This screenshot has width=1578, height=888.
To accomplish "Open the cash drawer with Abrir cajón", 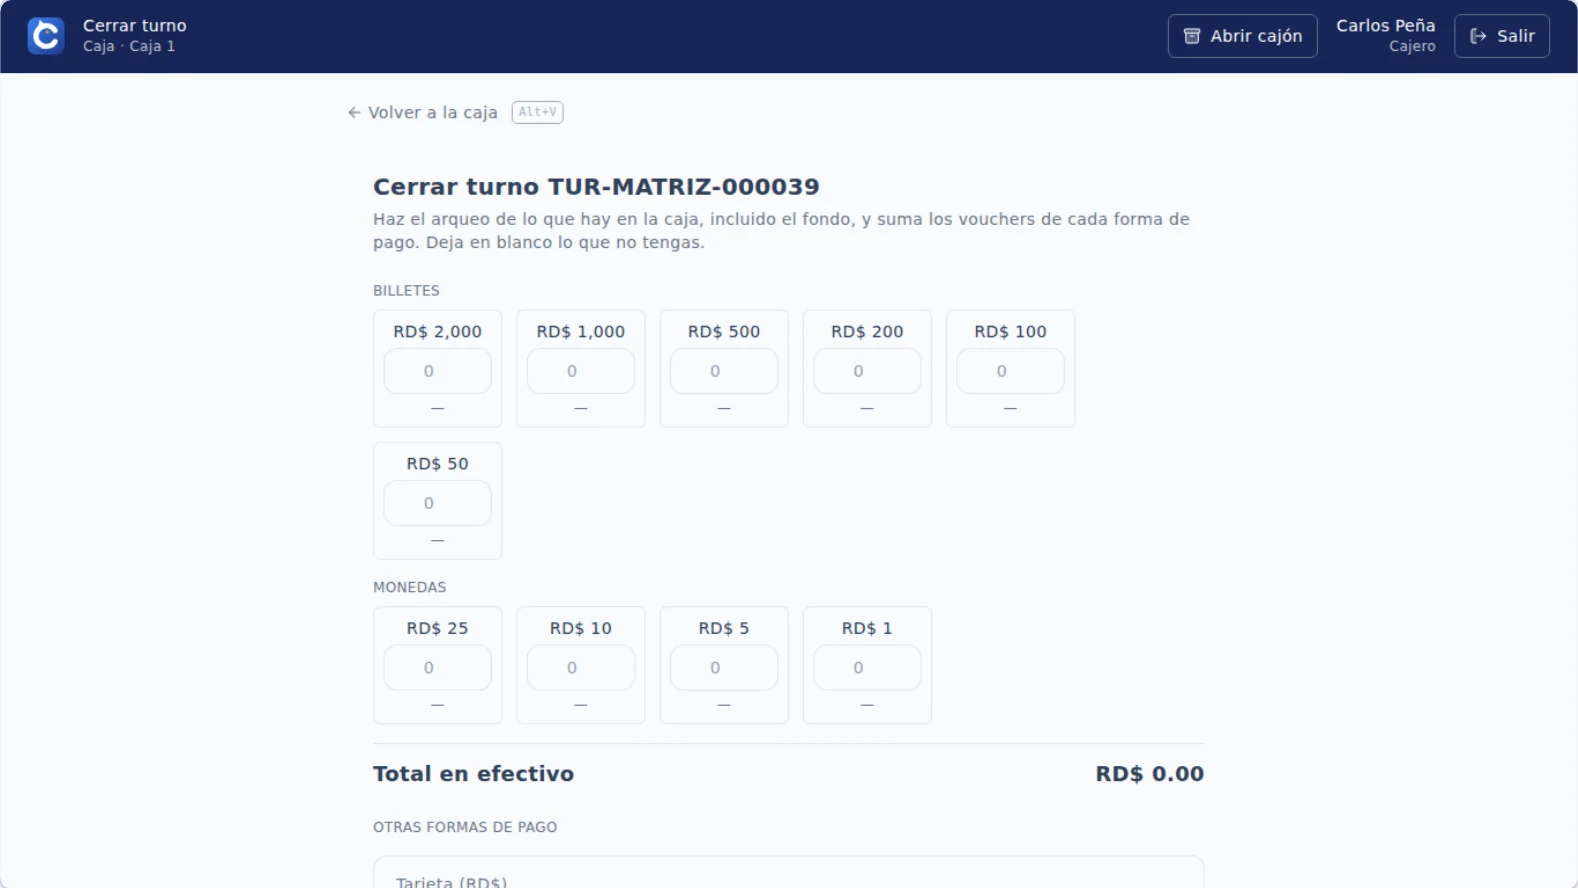I will [x=1242, y=36].
